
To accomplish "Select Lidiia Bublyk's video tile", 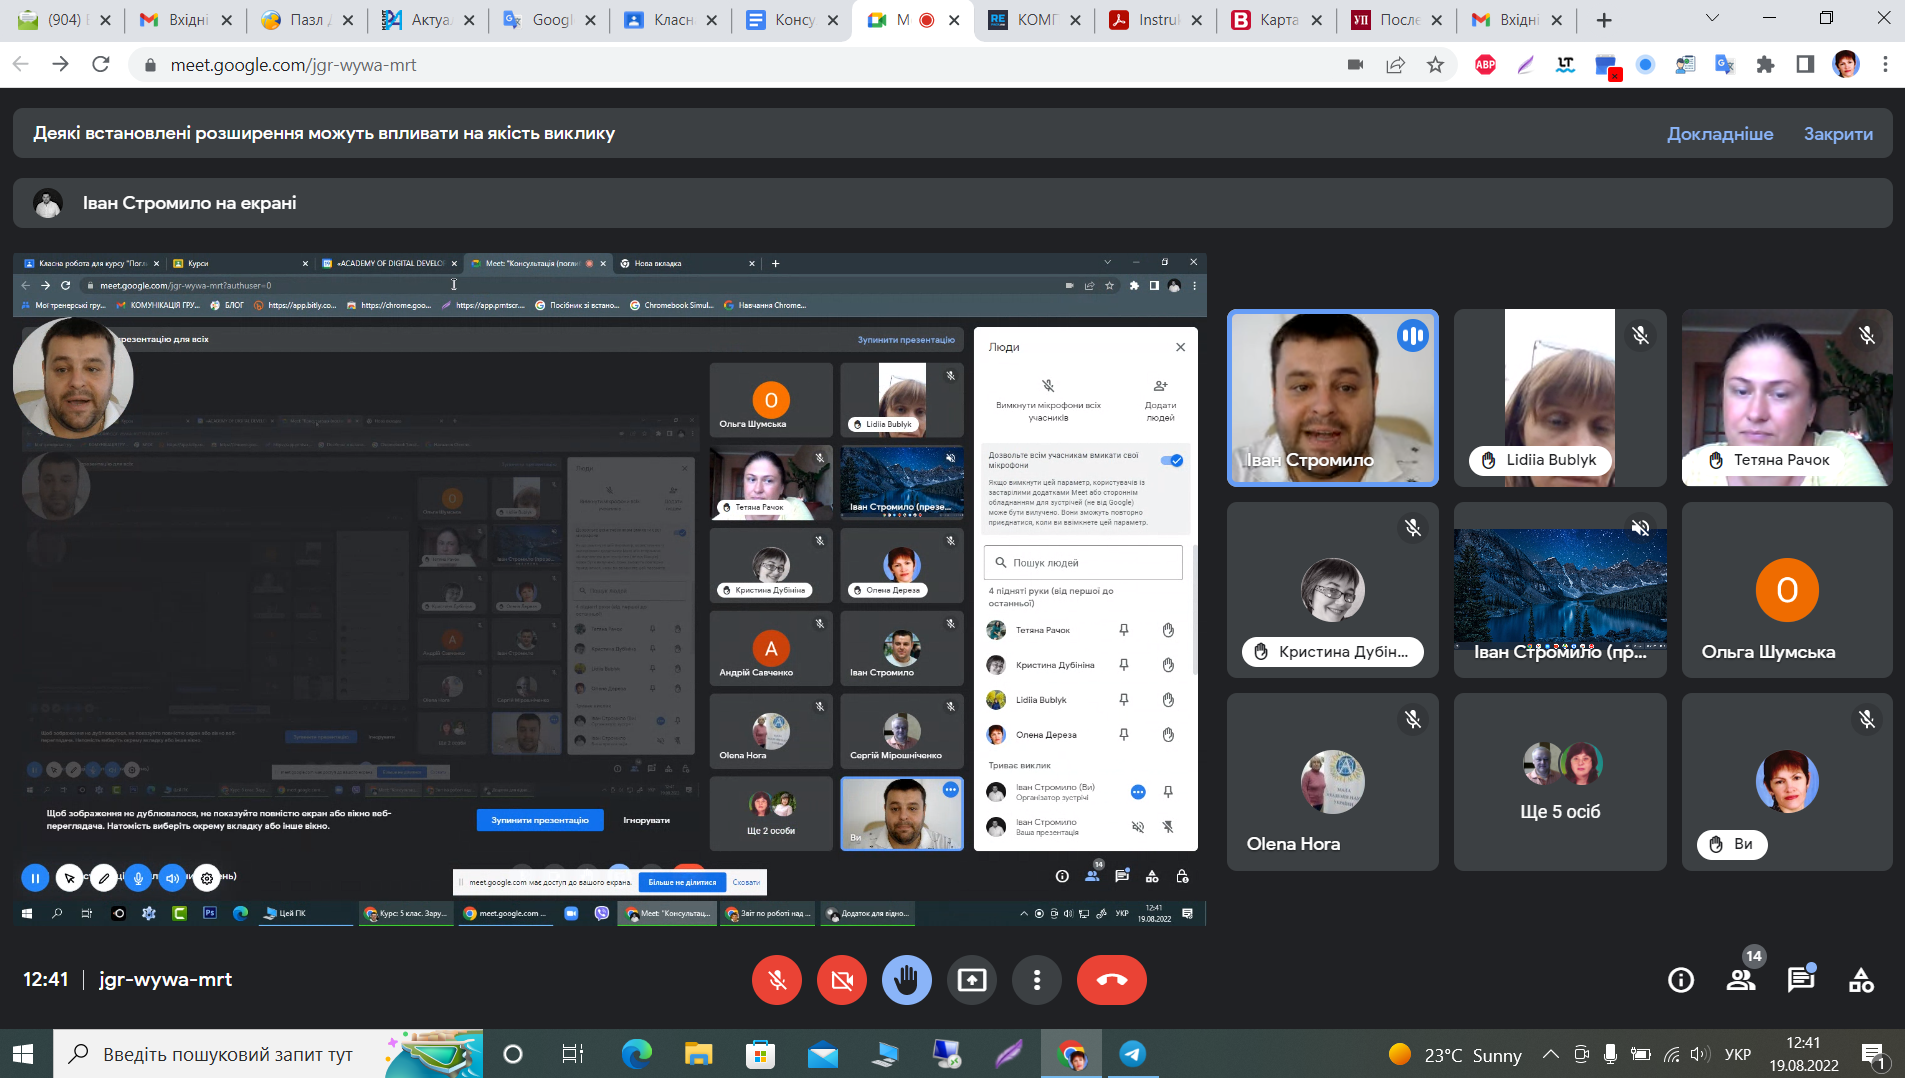I will [1560, 398].
